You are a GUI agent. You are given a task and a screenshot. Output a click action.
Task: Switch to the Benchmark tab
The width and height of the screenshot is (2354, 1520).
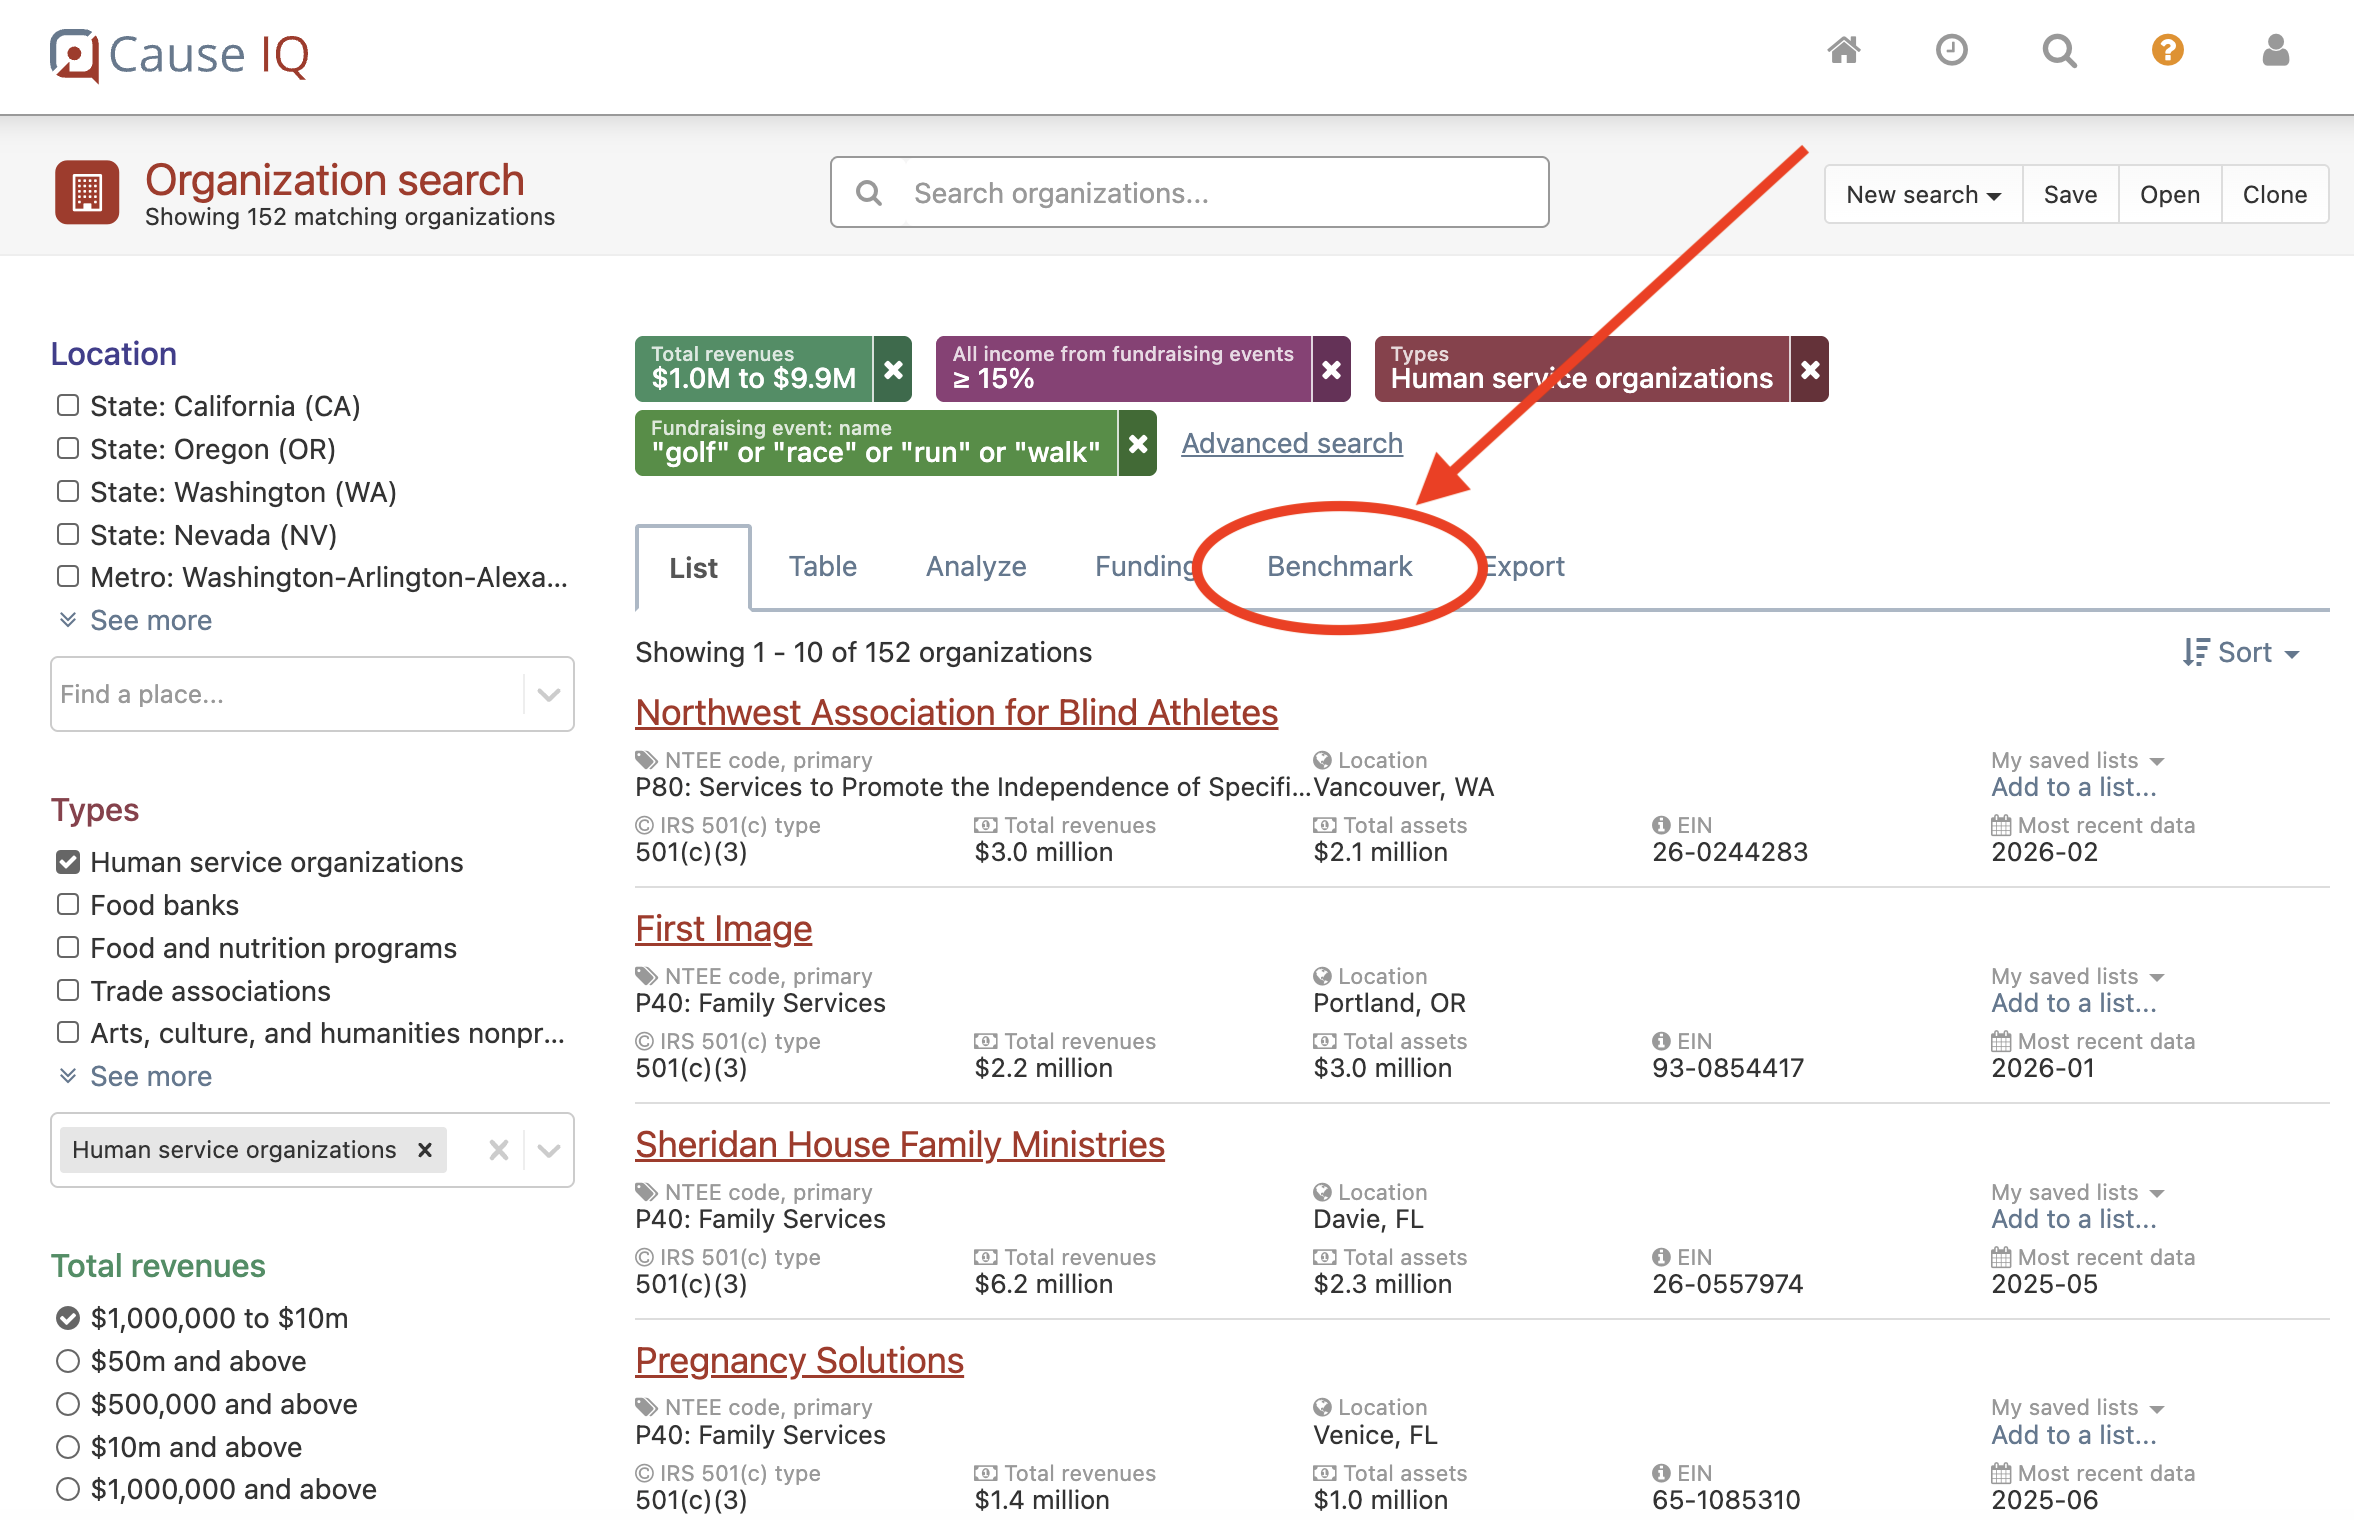tap(1339, 566)
